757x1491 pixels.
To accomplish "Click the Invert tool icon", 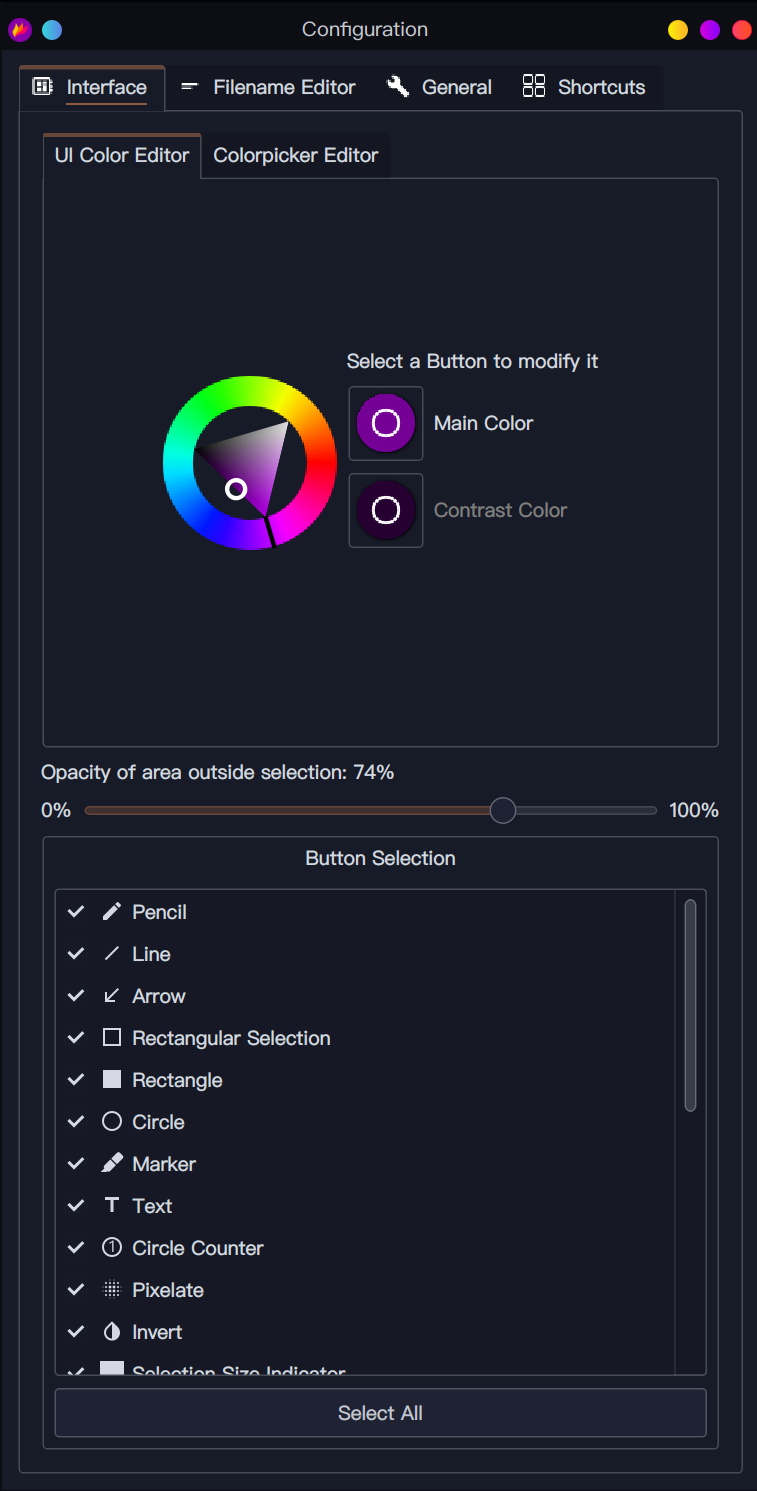I will (112, 1332).
